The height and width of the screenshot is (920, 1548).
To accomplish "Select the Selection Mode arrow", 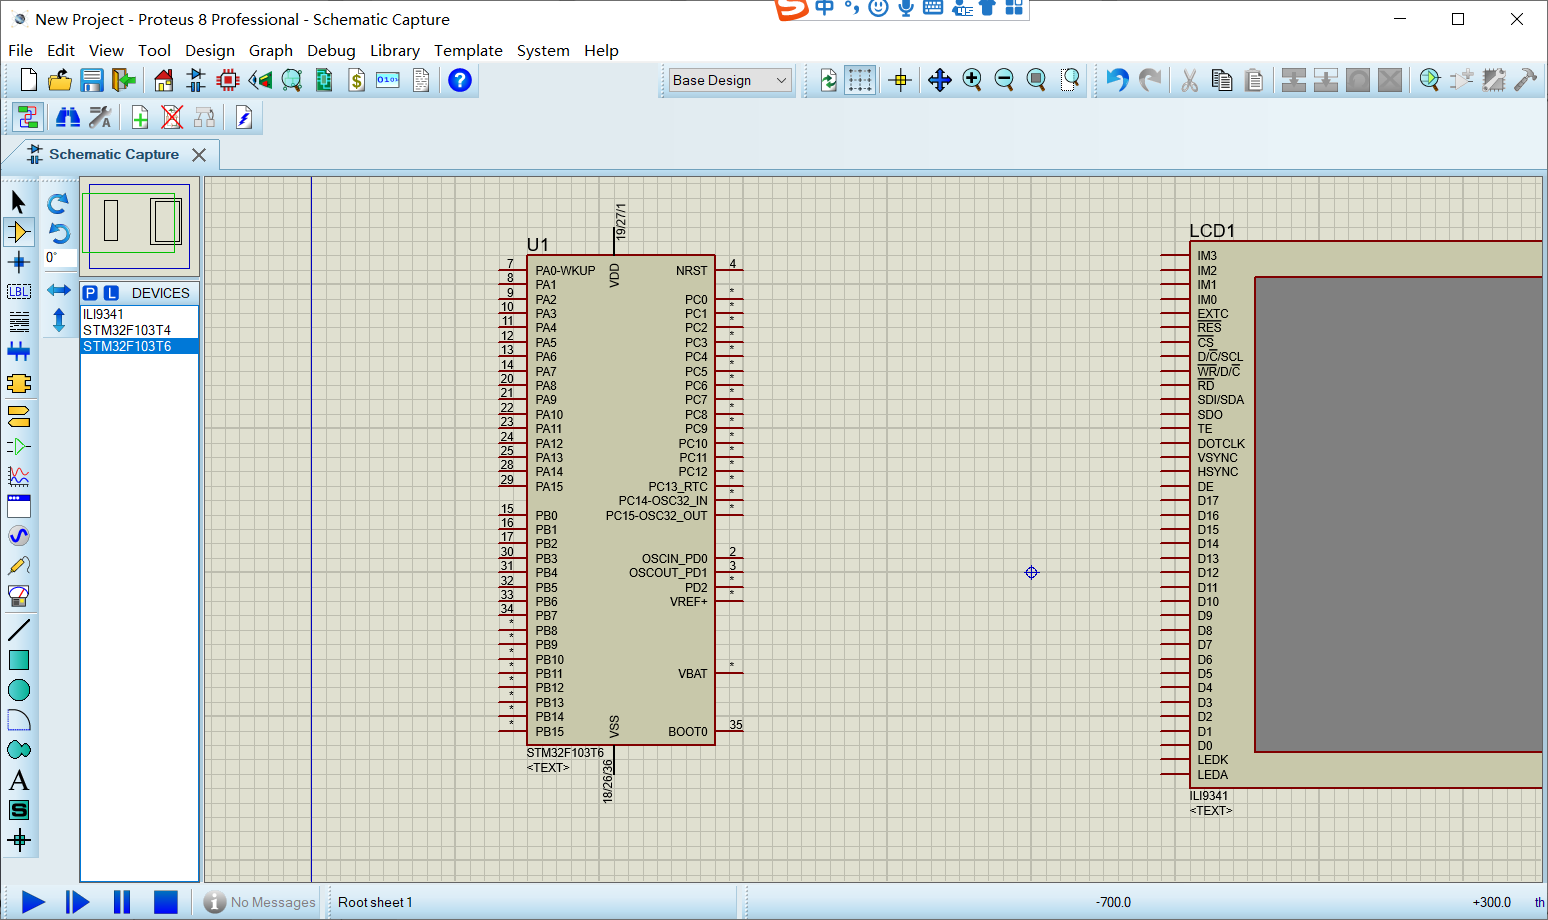I will coord(18,202).
